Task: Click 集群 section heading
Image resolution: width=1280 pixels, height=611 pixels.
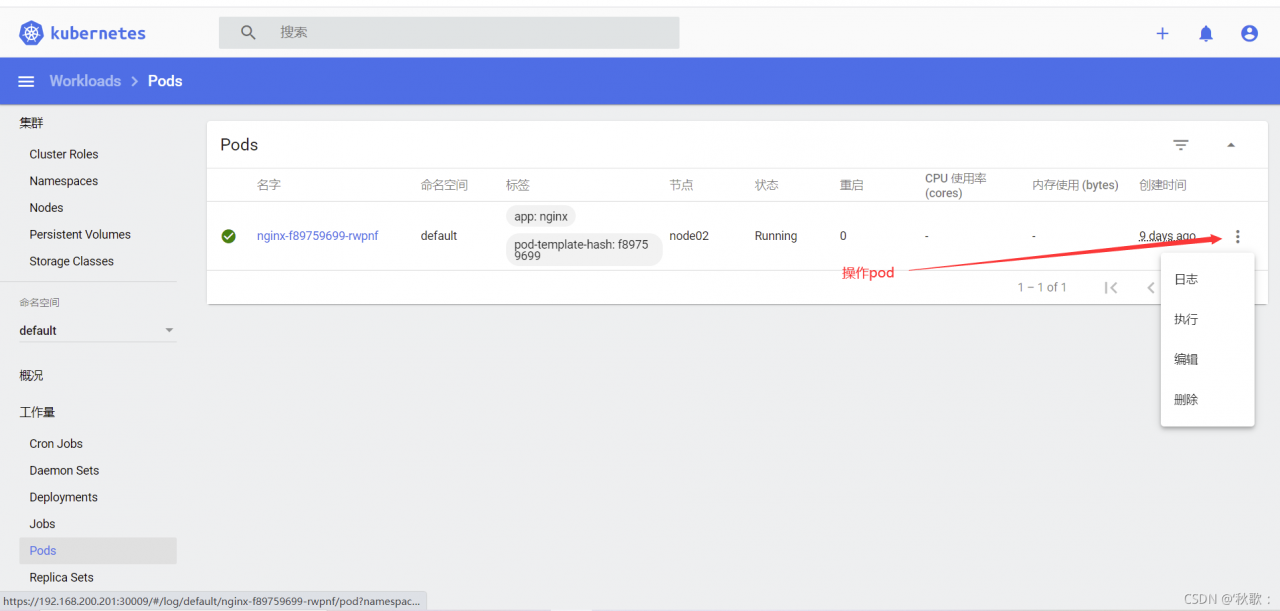Action: click(31, 123)
